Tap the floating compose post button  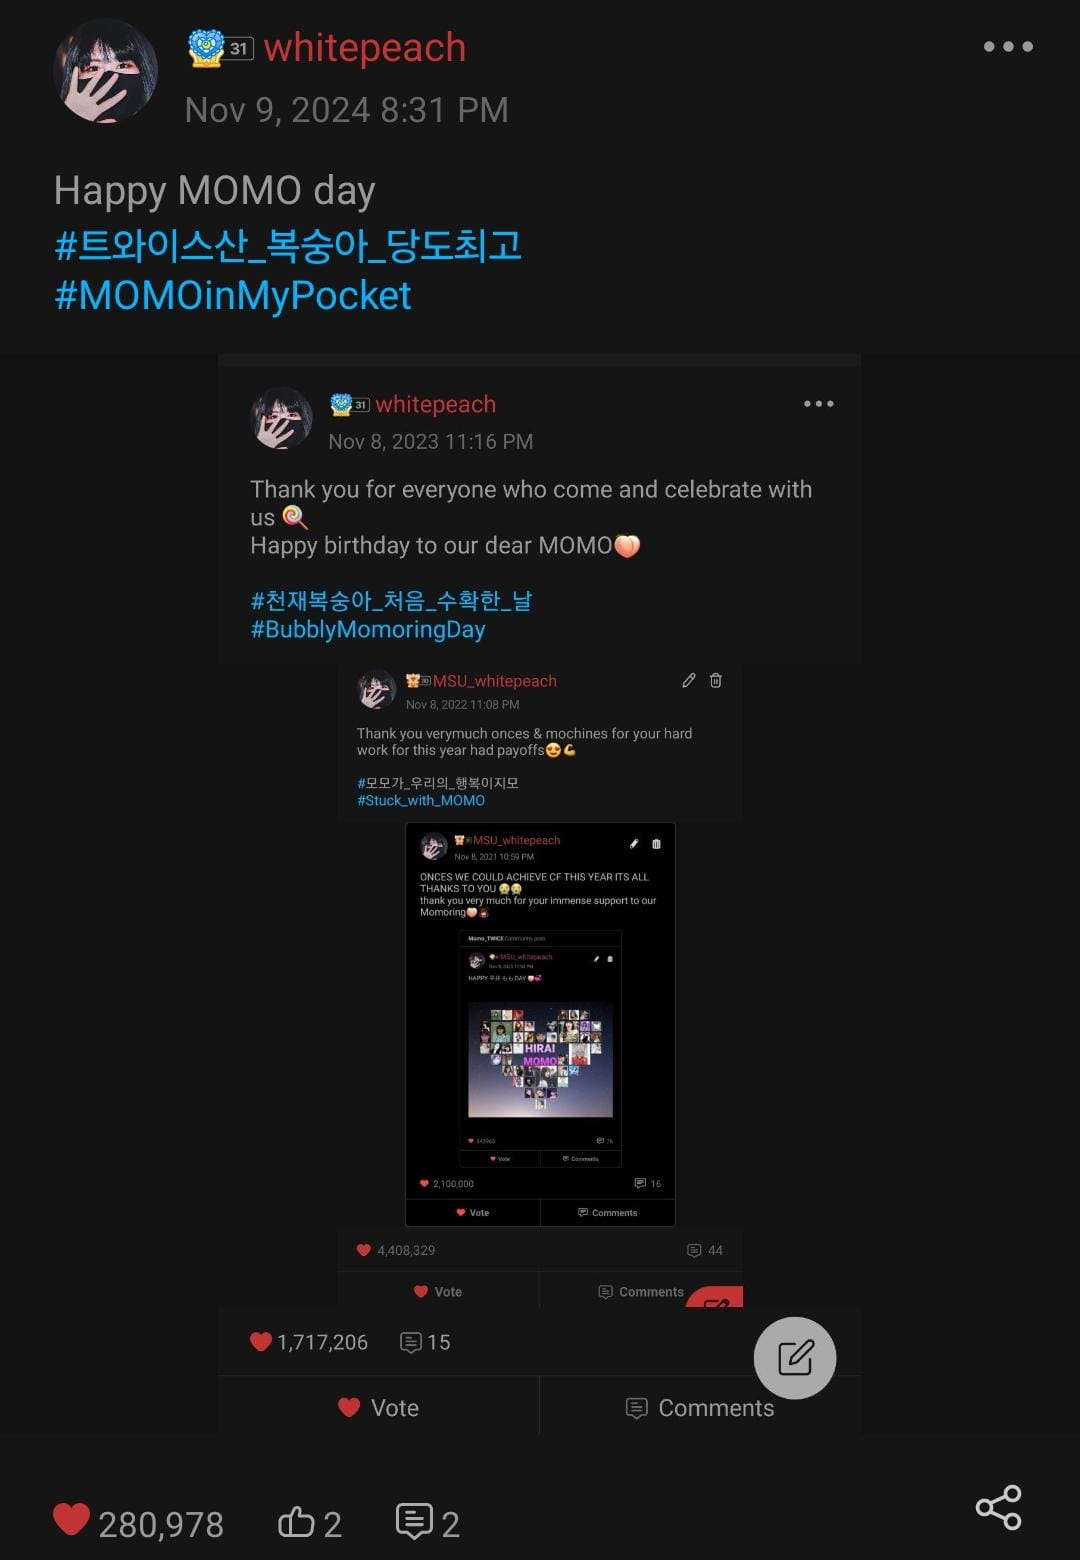pos(795,1358)
